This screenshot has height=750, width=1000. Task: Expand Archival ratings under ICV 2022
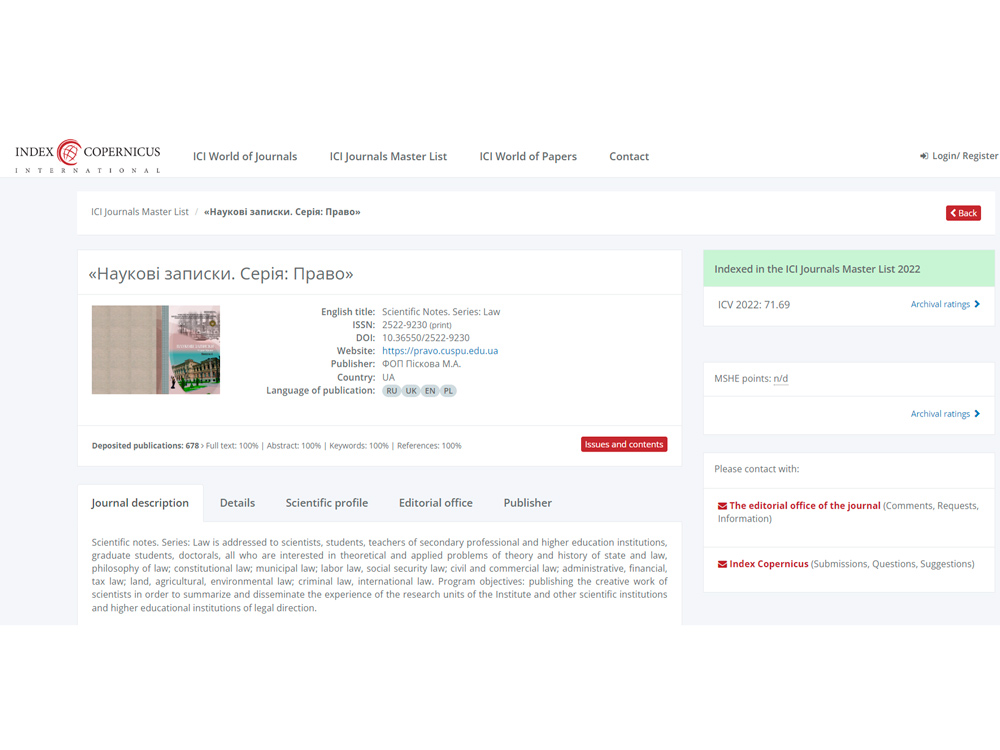click(x=945, y=304)
